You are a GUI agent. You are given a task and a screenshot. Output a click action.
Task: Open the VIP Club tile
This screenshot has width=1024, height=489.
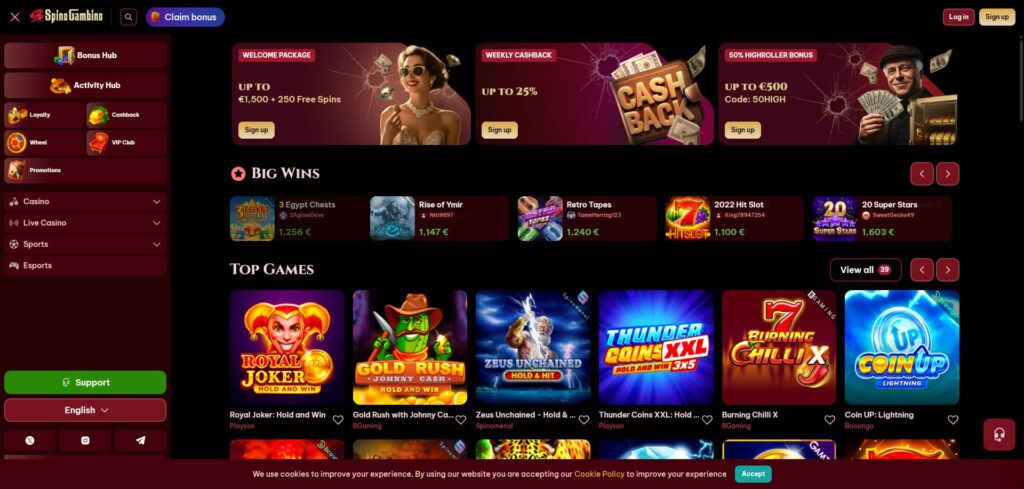[x=126, y=142]
